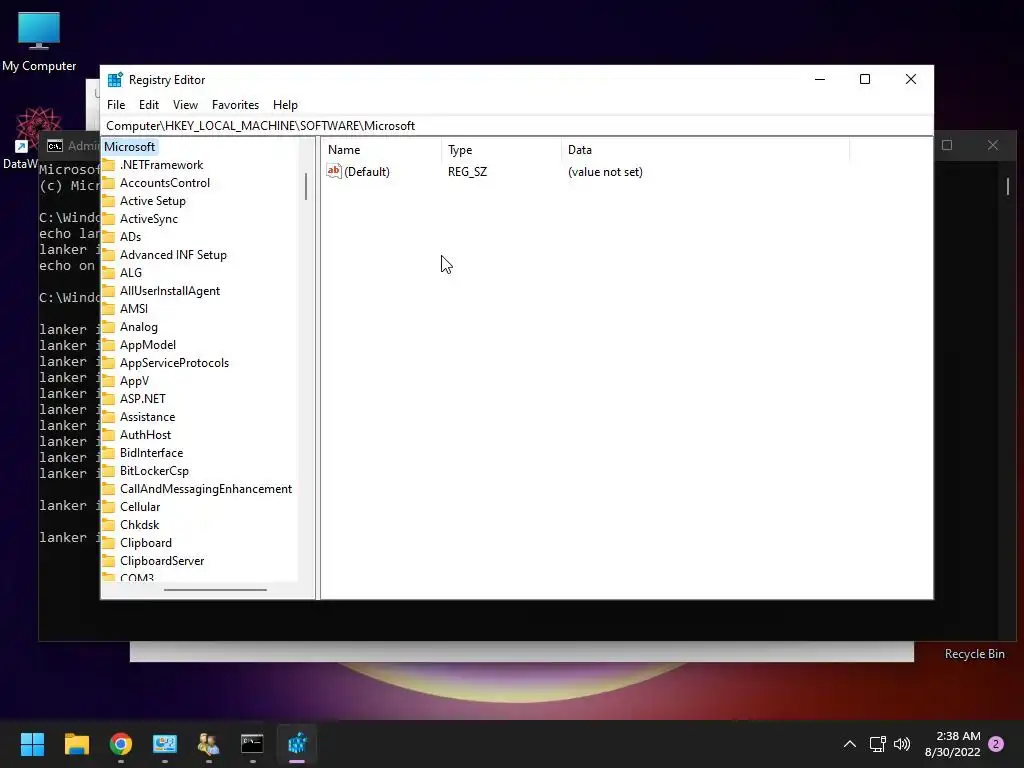Click the tree pane vertical scrollbar thumb
Screen dimensions: 1024x768
tap(306, 186)
